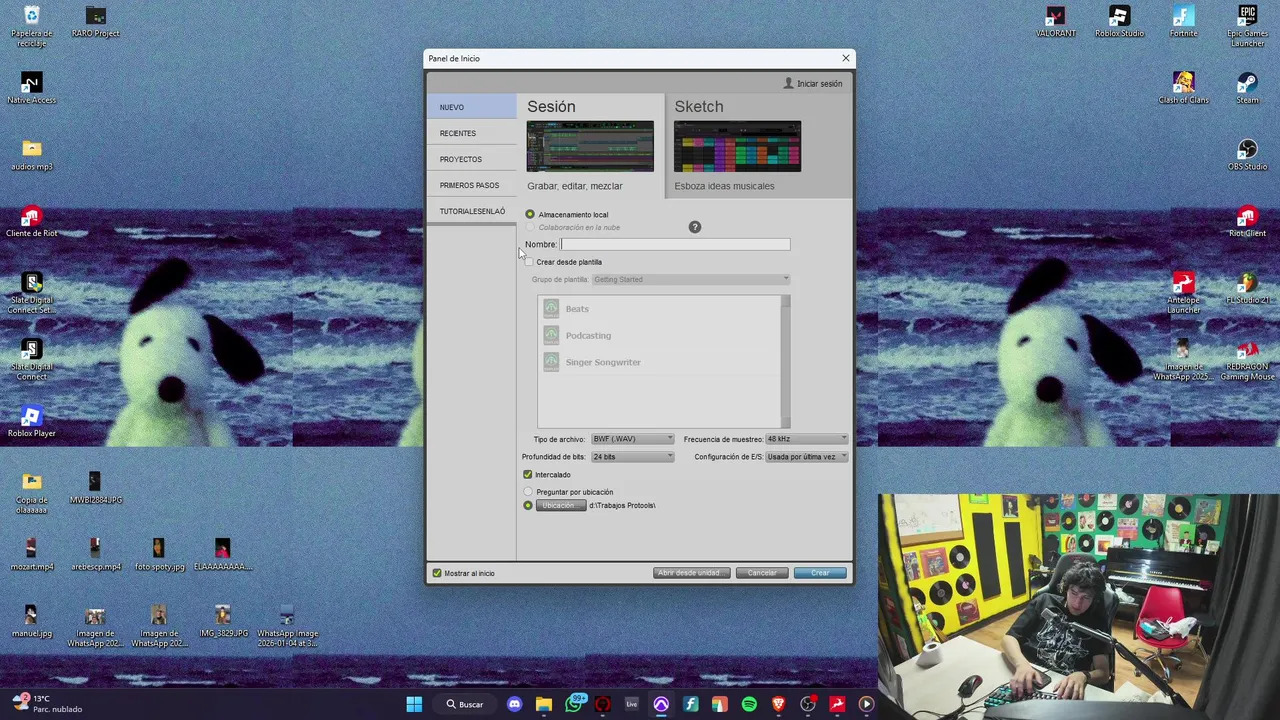Viewport: 1280px width, 720px height.
Task: Select the Beats template icon
Action: tap(551, 309)
